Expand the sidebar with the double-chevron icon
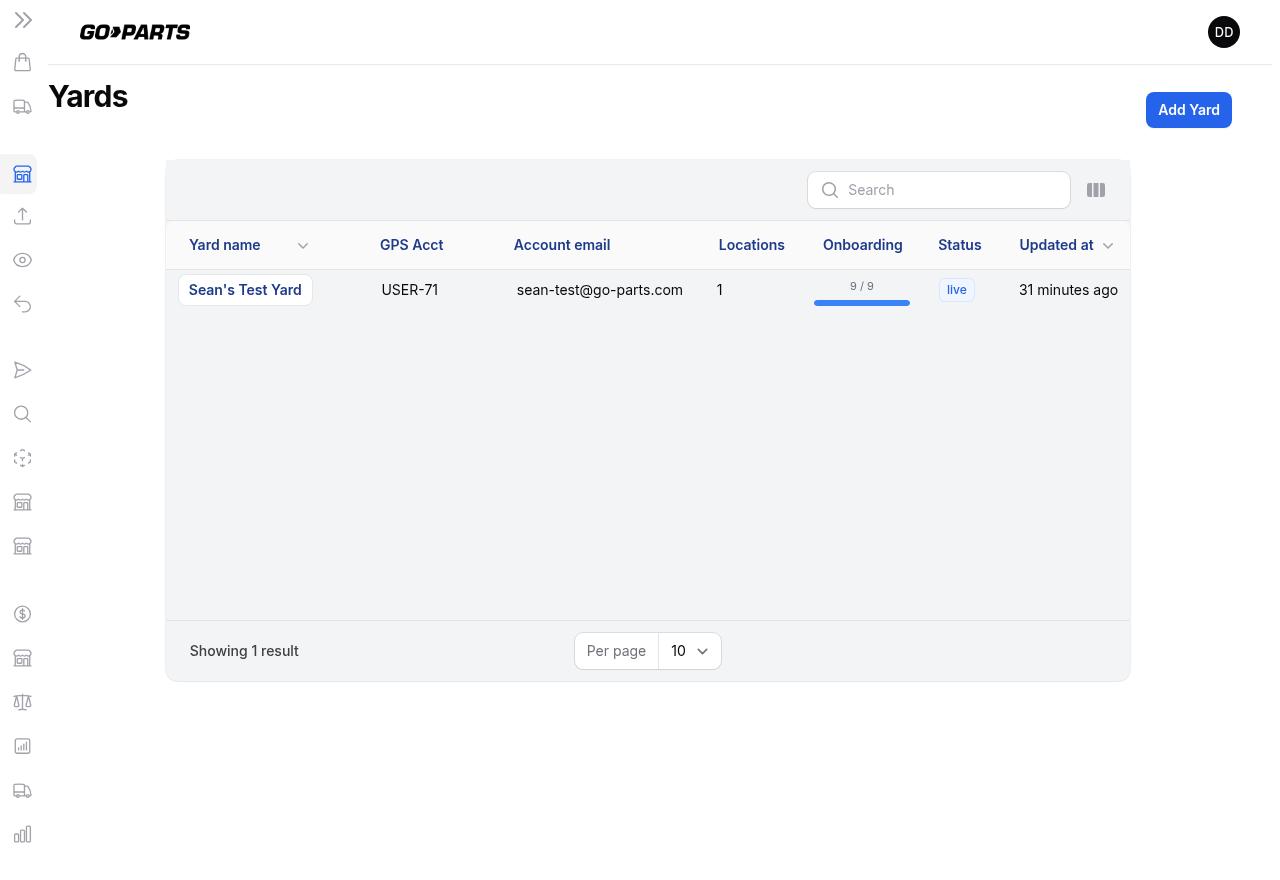This screenshot has height=880, width=1280. click(23, 20)
